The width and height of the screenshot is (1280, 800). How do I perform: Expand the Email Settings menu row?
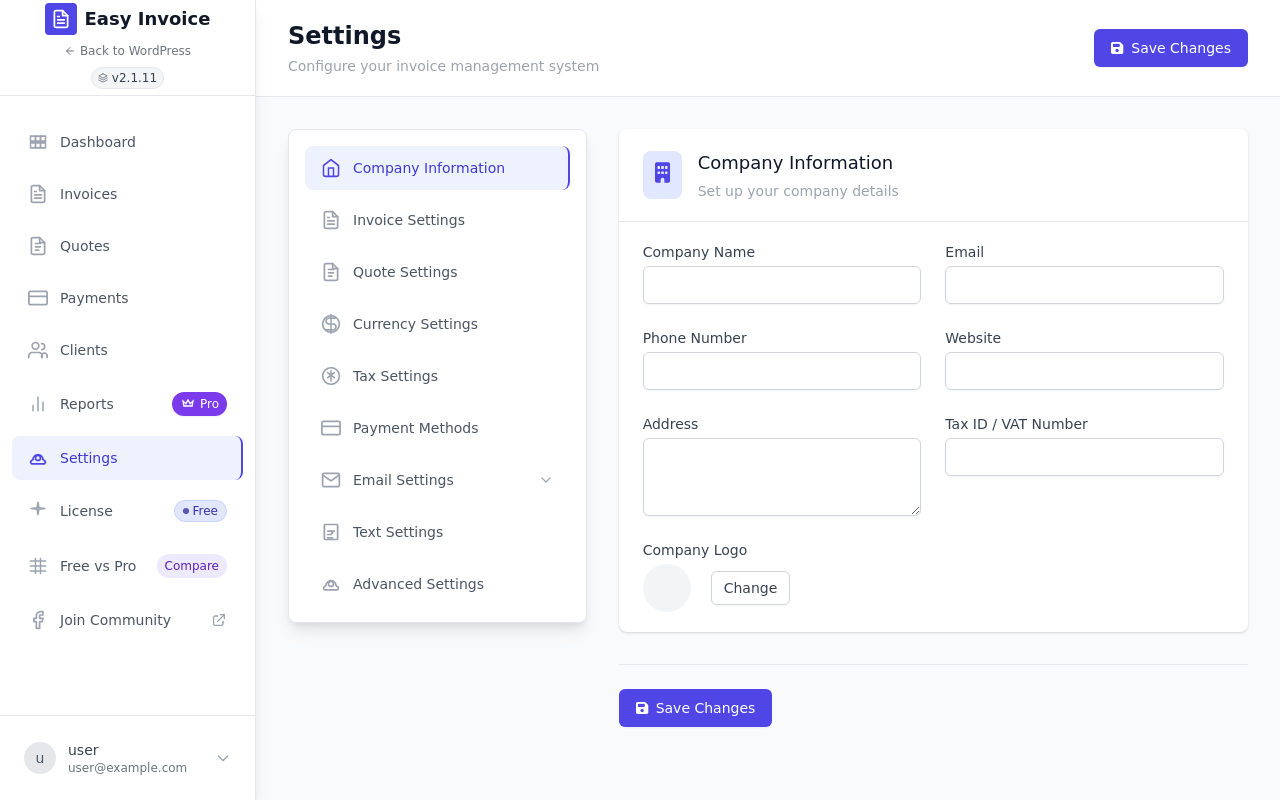[437, 480]
